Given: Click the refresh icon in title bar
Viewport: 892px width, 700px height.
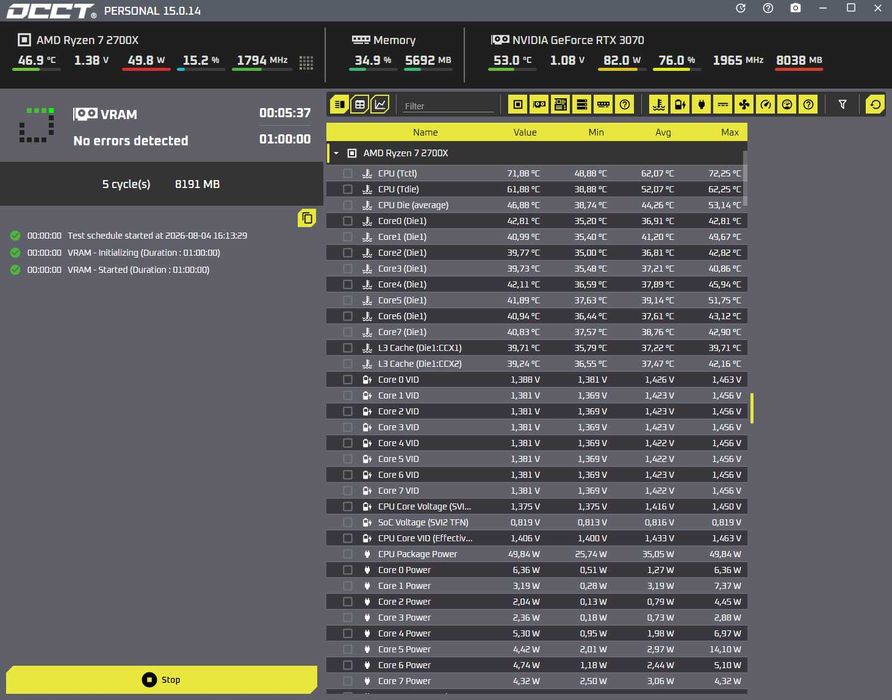Looking at the screenshot, I should point(741,8).
